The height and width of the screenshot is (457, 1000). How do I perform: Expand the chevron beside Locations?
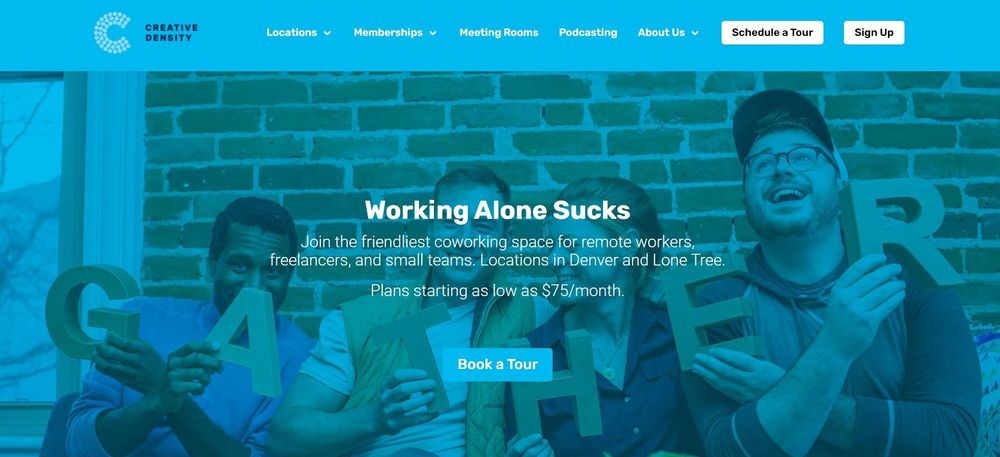[x=327, y=33]
